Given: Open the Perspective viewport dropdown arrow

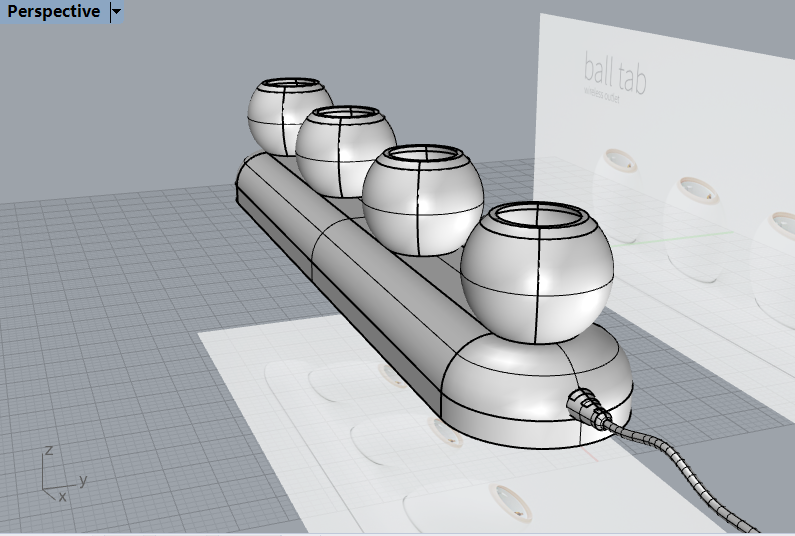Looking at the screenshot, I should [116, 12].
